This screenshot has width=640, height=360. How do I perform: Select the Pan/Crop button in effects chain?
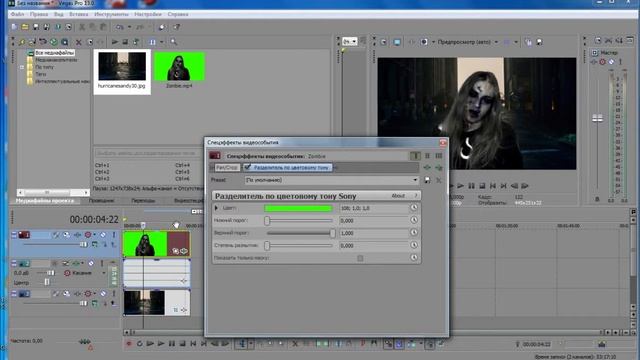click(x=227, y=167)
